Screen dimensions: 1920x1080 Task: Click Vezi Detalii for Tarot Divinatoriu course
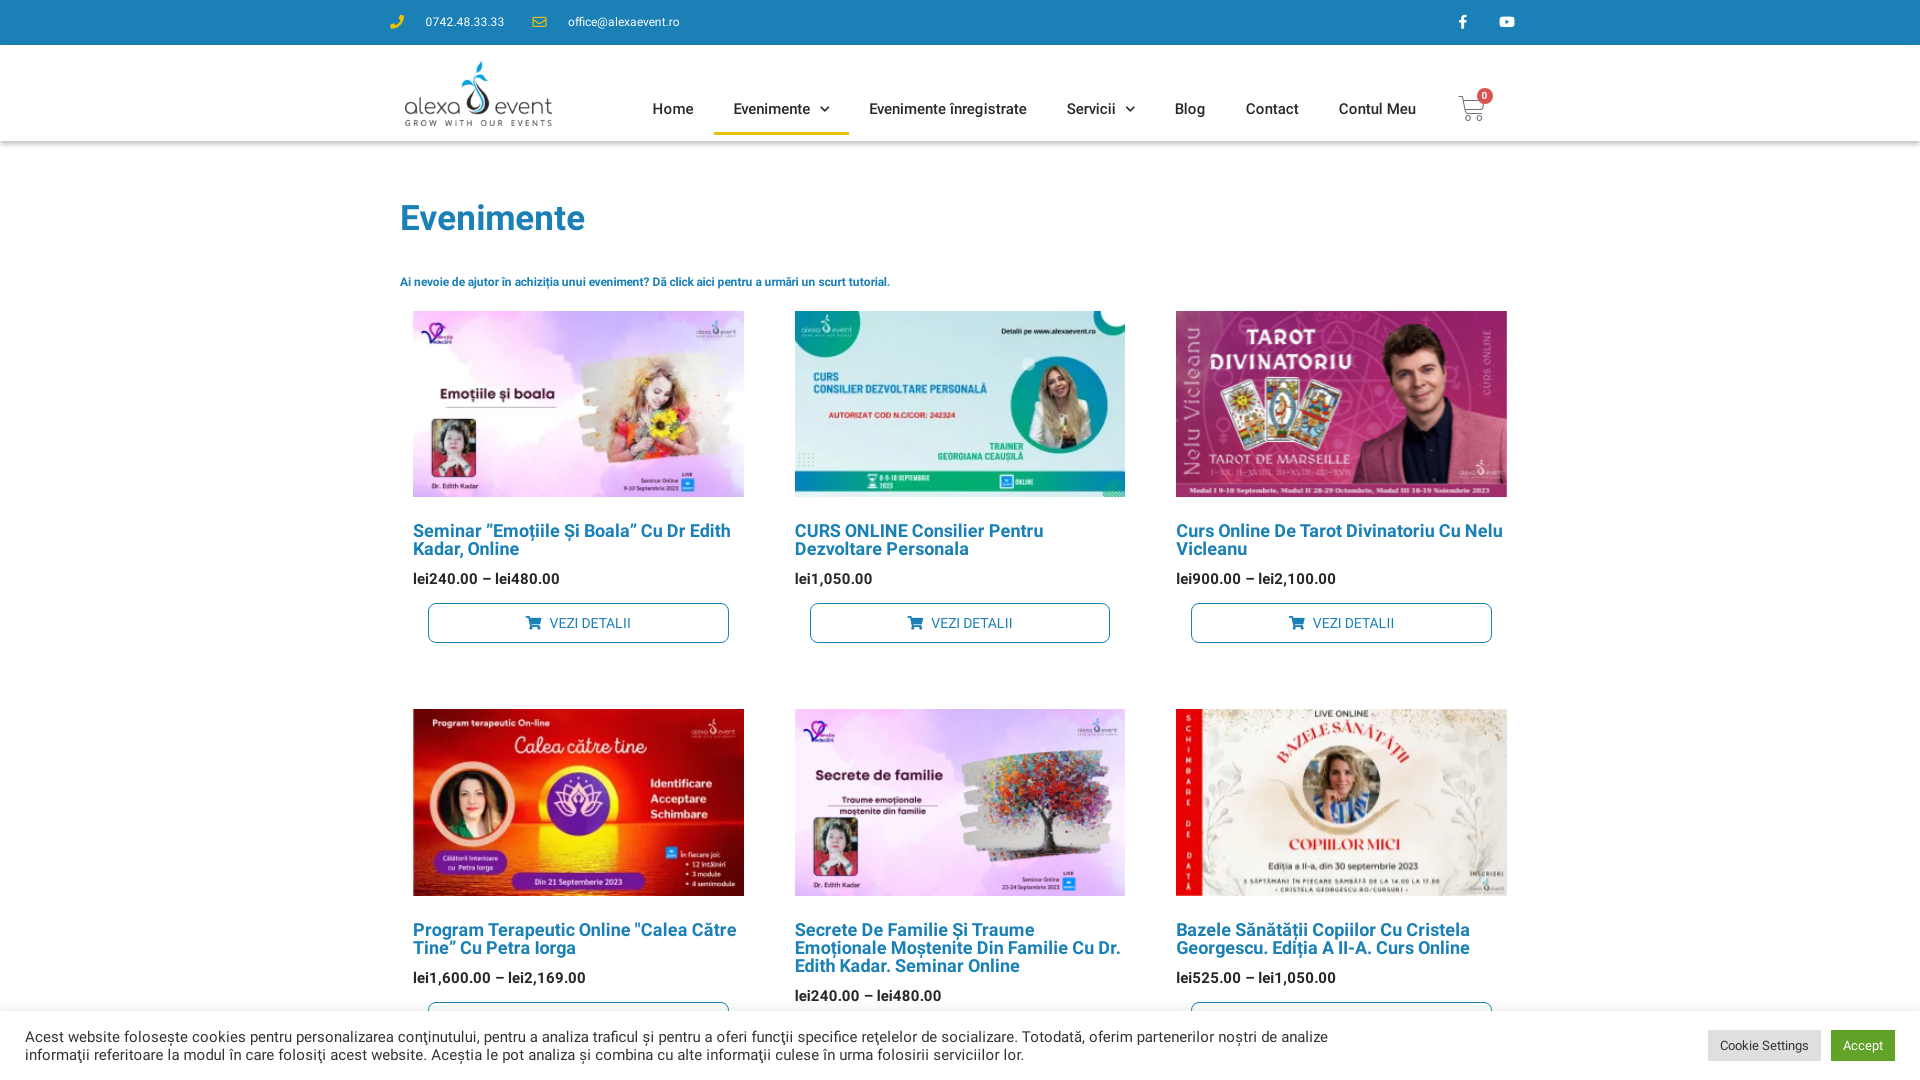[1340, 623]
